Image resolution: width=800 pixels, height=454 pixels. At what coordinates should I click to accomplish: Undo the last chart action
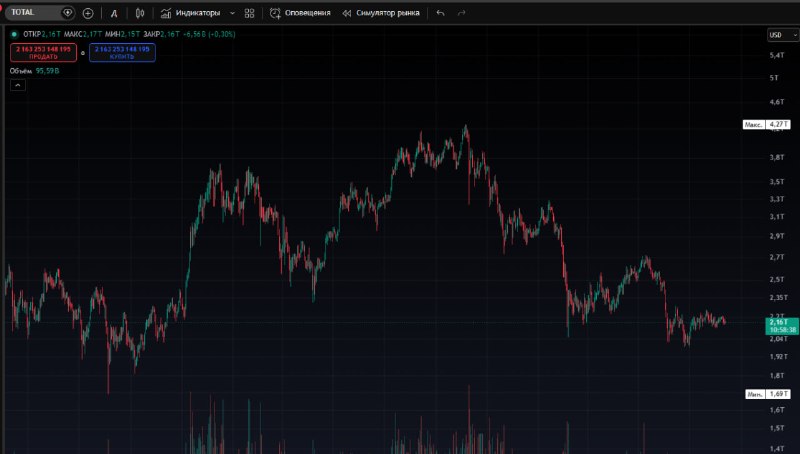(440, 13)
